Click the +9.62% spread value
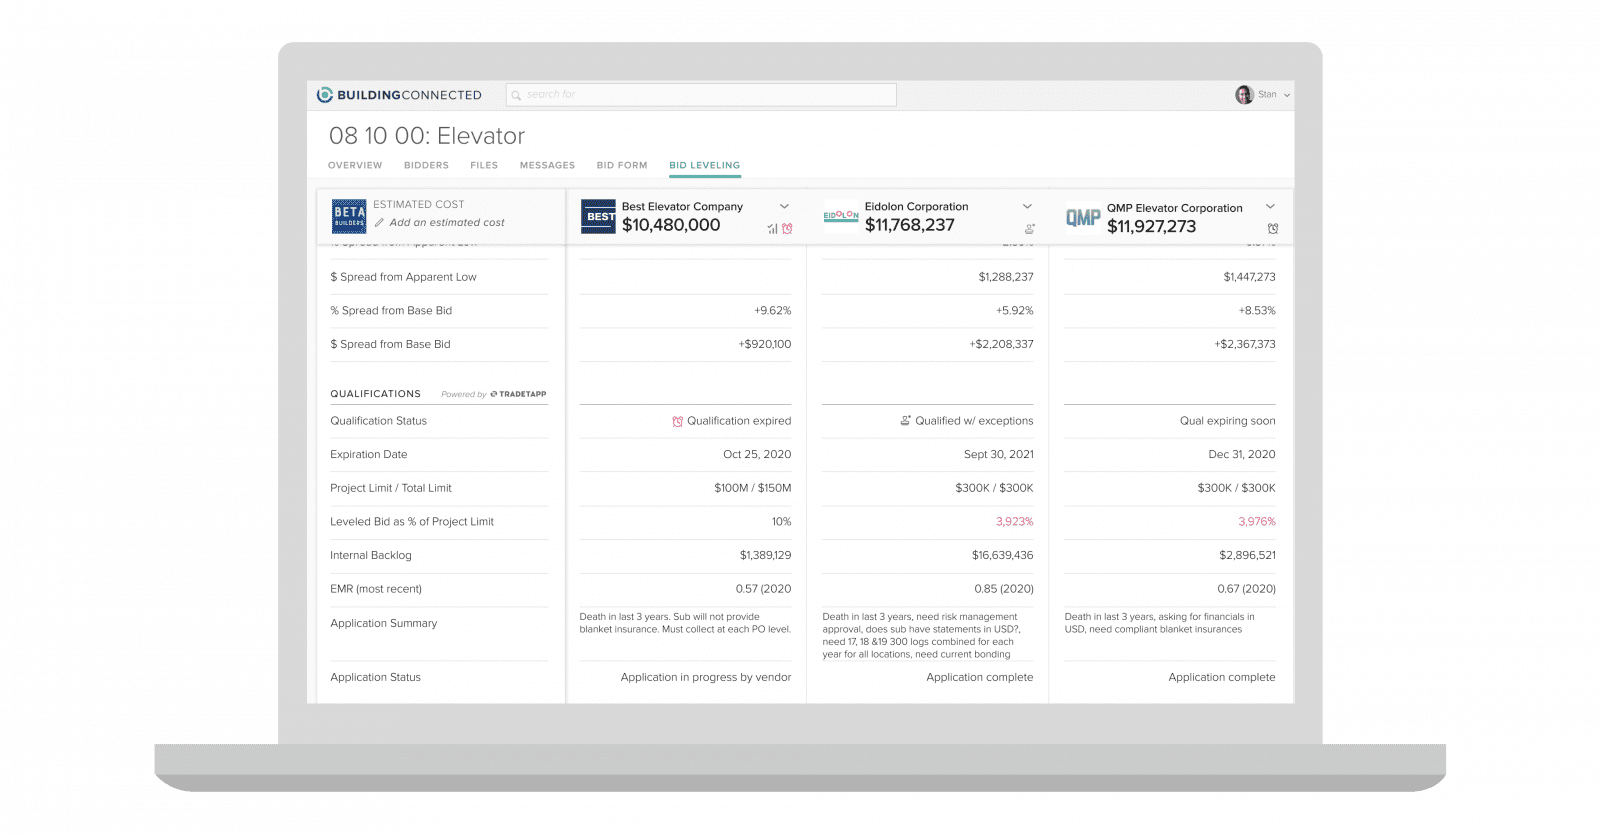Image resolution: width=1600 pixels, height=834 pixels. click(x=772, y=311)
